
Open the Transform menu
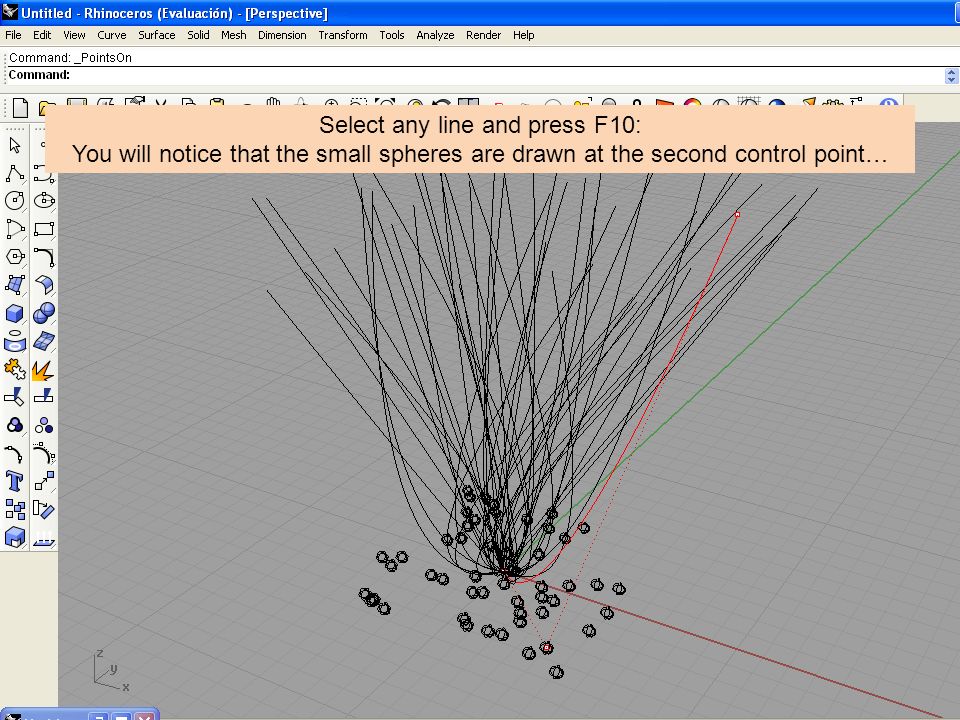coord(343,35)
